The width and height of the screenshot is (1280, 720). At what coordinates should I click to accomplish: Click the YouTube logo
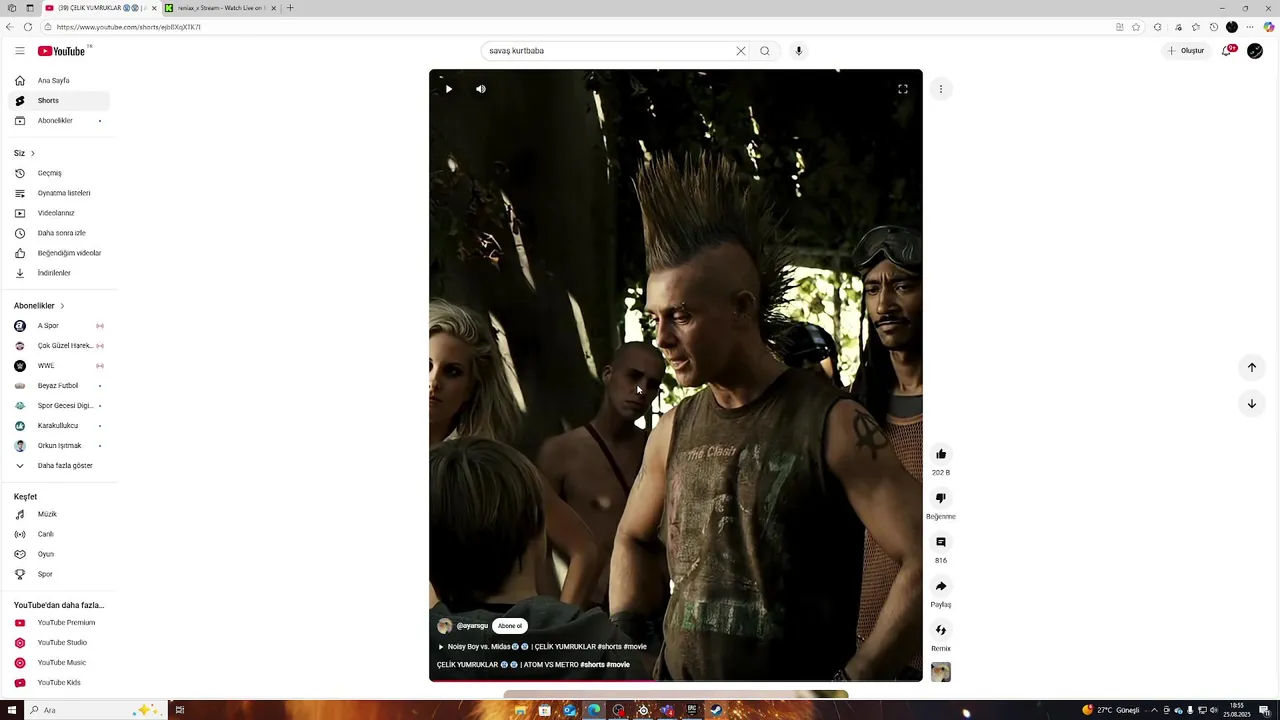62,51
